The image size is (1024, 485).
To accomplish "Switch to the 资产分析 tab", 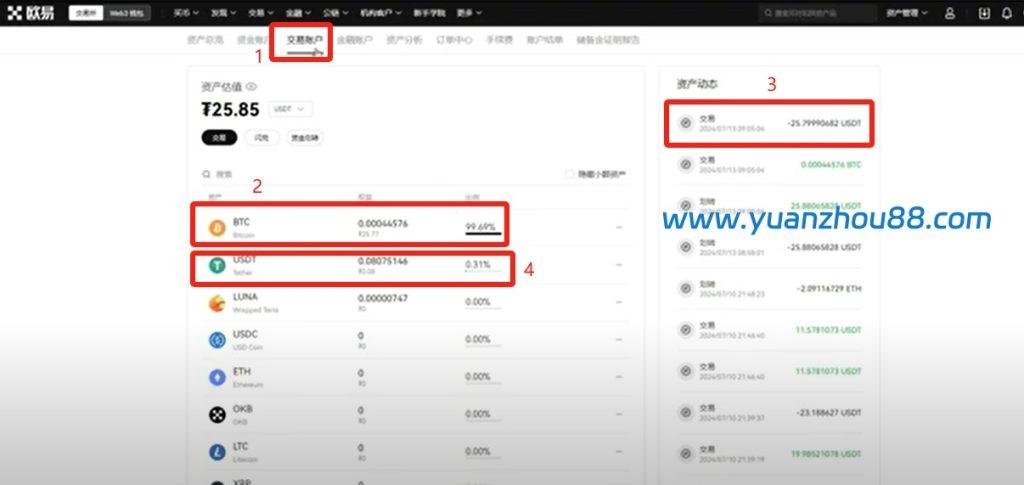I will pyautogui.click(x=404, y=41).
